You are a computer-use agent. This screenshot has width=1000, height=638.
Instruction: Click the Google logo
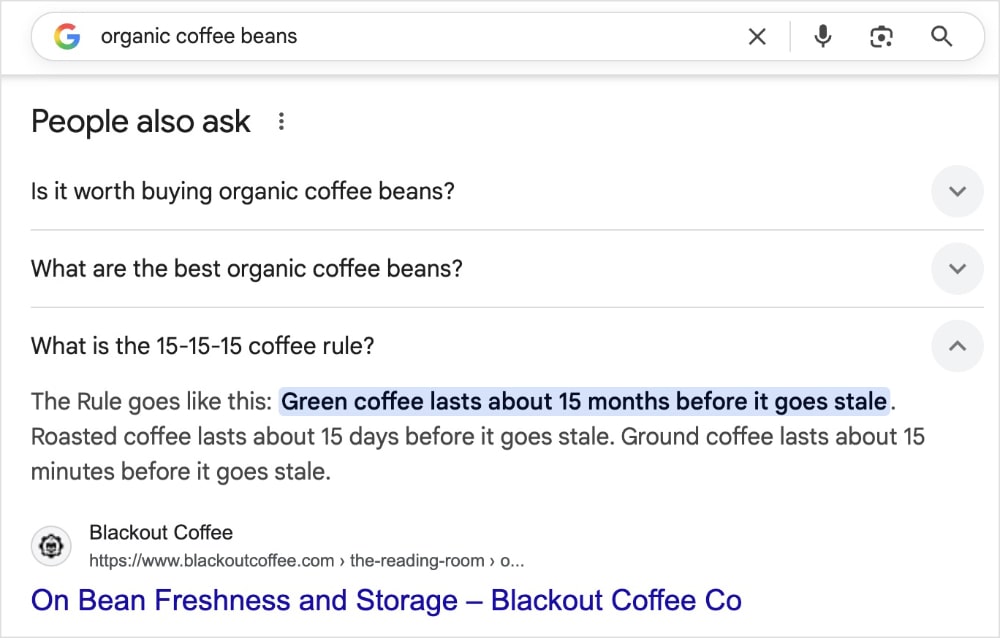[66, 36]
